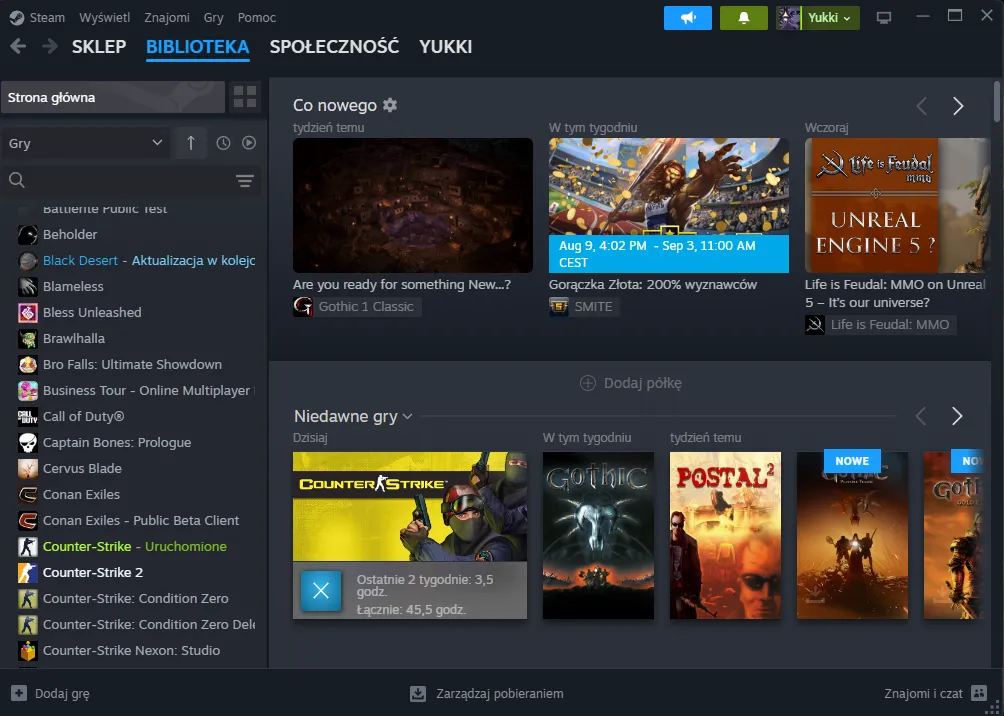Expand the Niedawne gry shelf dropdown
Viewport: 1004px width, 716px height.
pos(407,417)
